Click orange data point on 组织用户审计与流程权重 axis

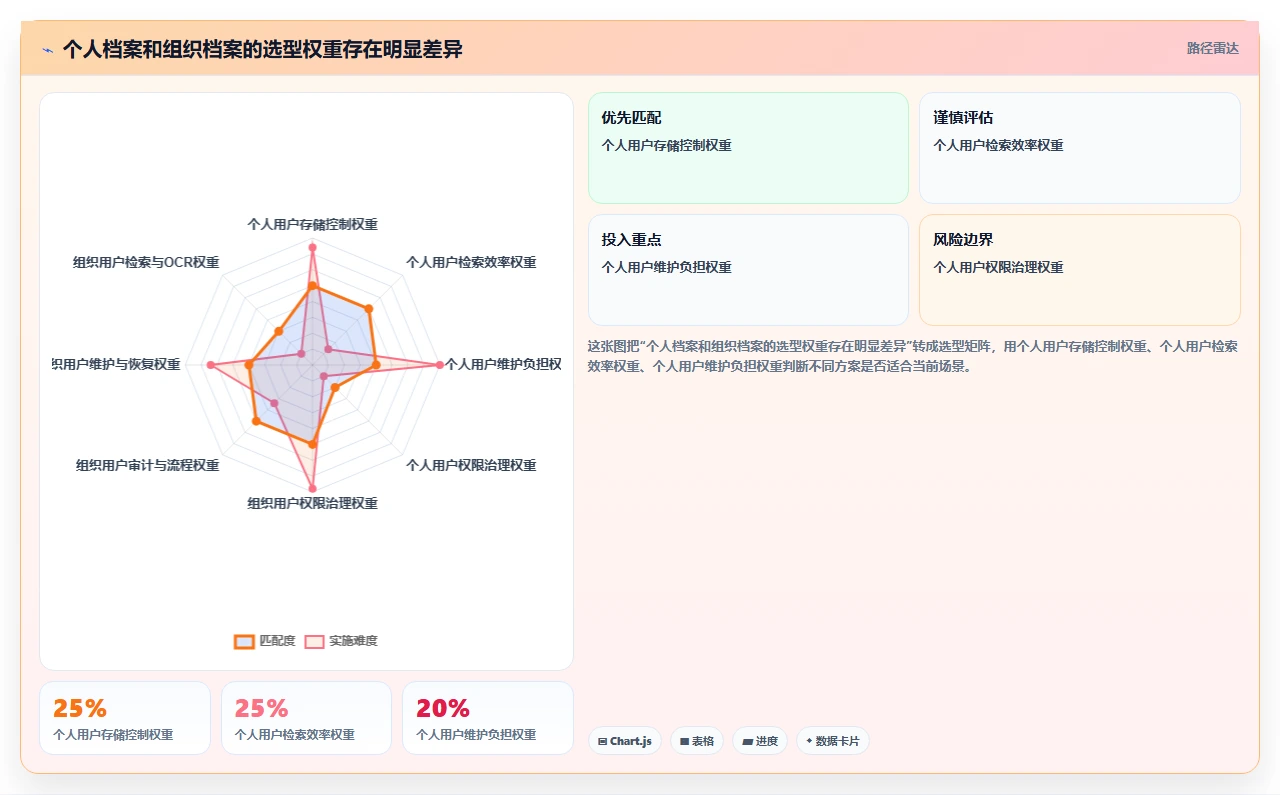coord(256,422)
